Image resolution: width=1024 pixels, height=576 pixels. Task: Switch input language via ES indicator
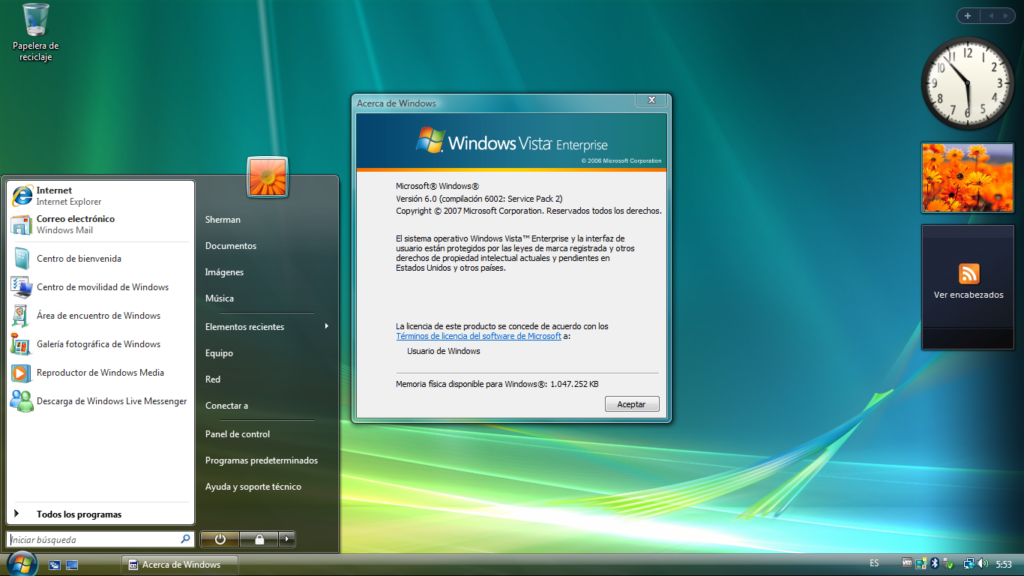click(x=873, y=563)
